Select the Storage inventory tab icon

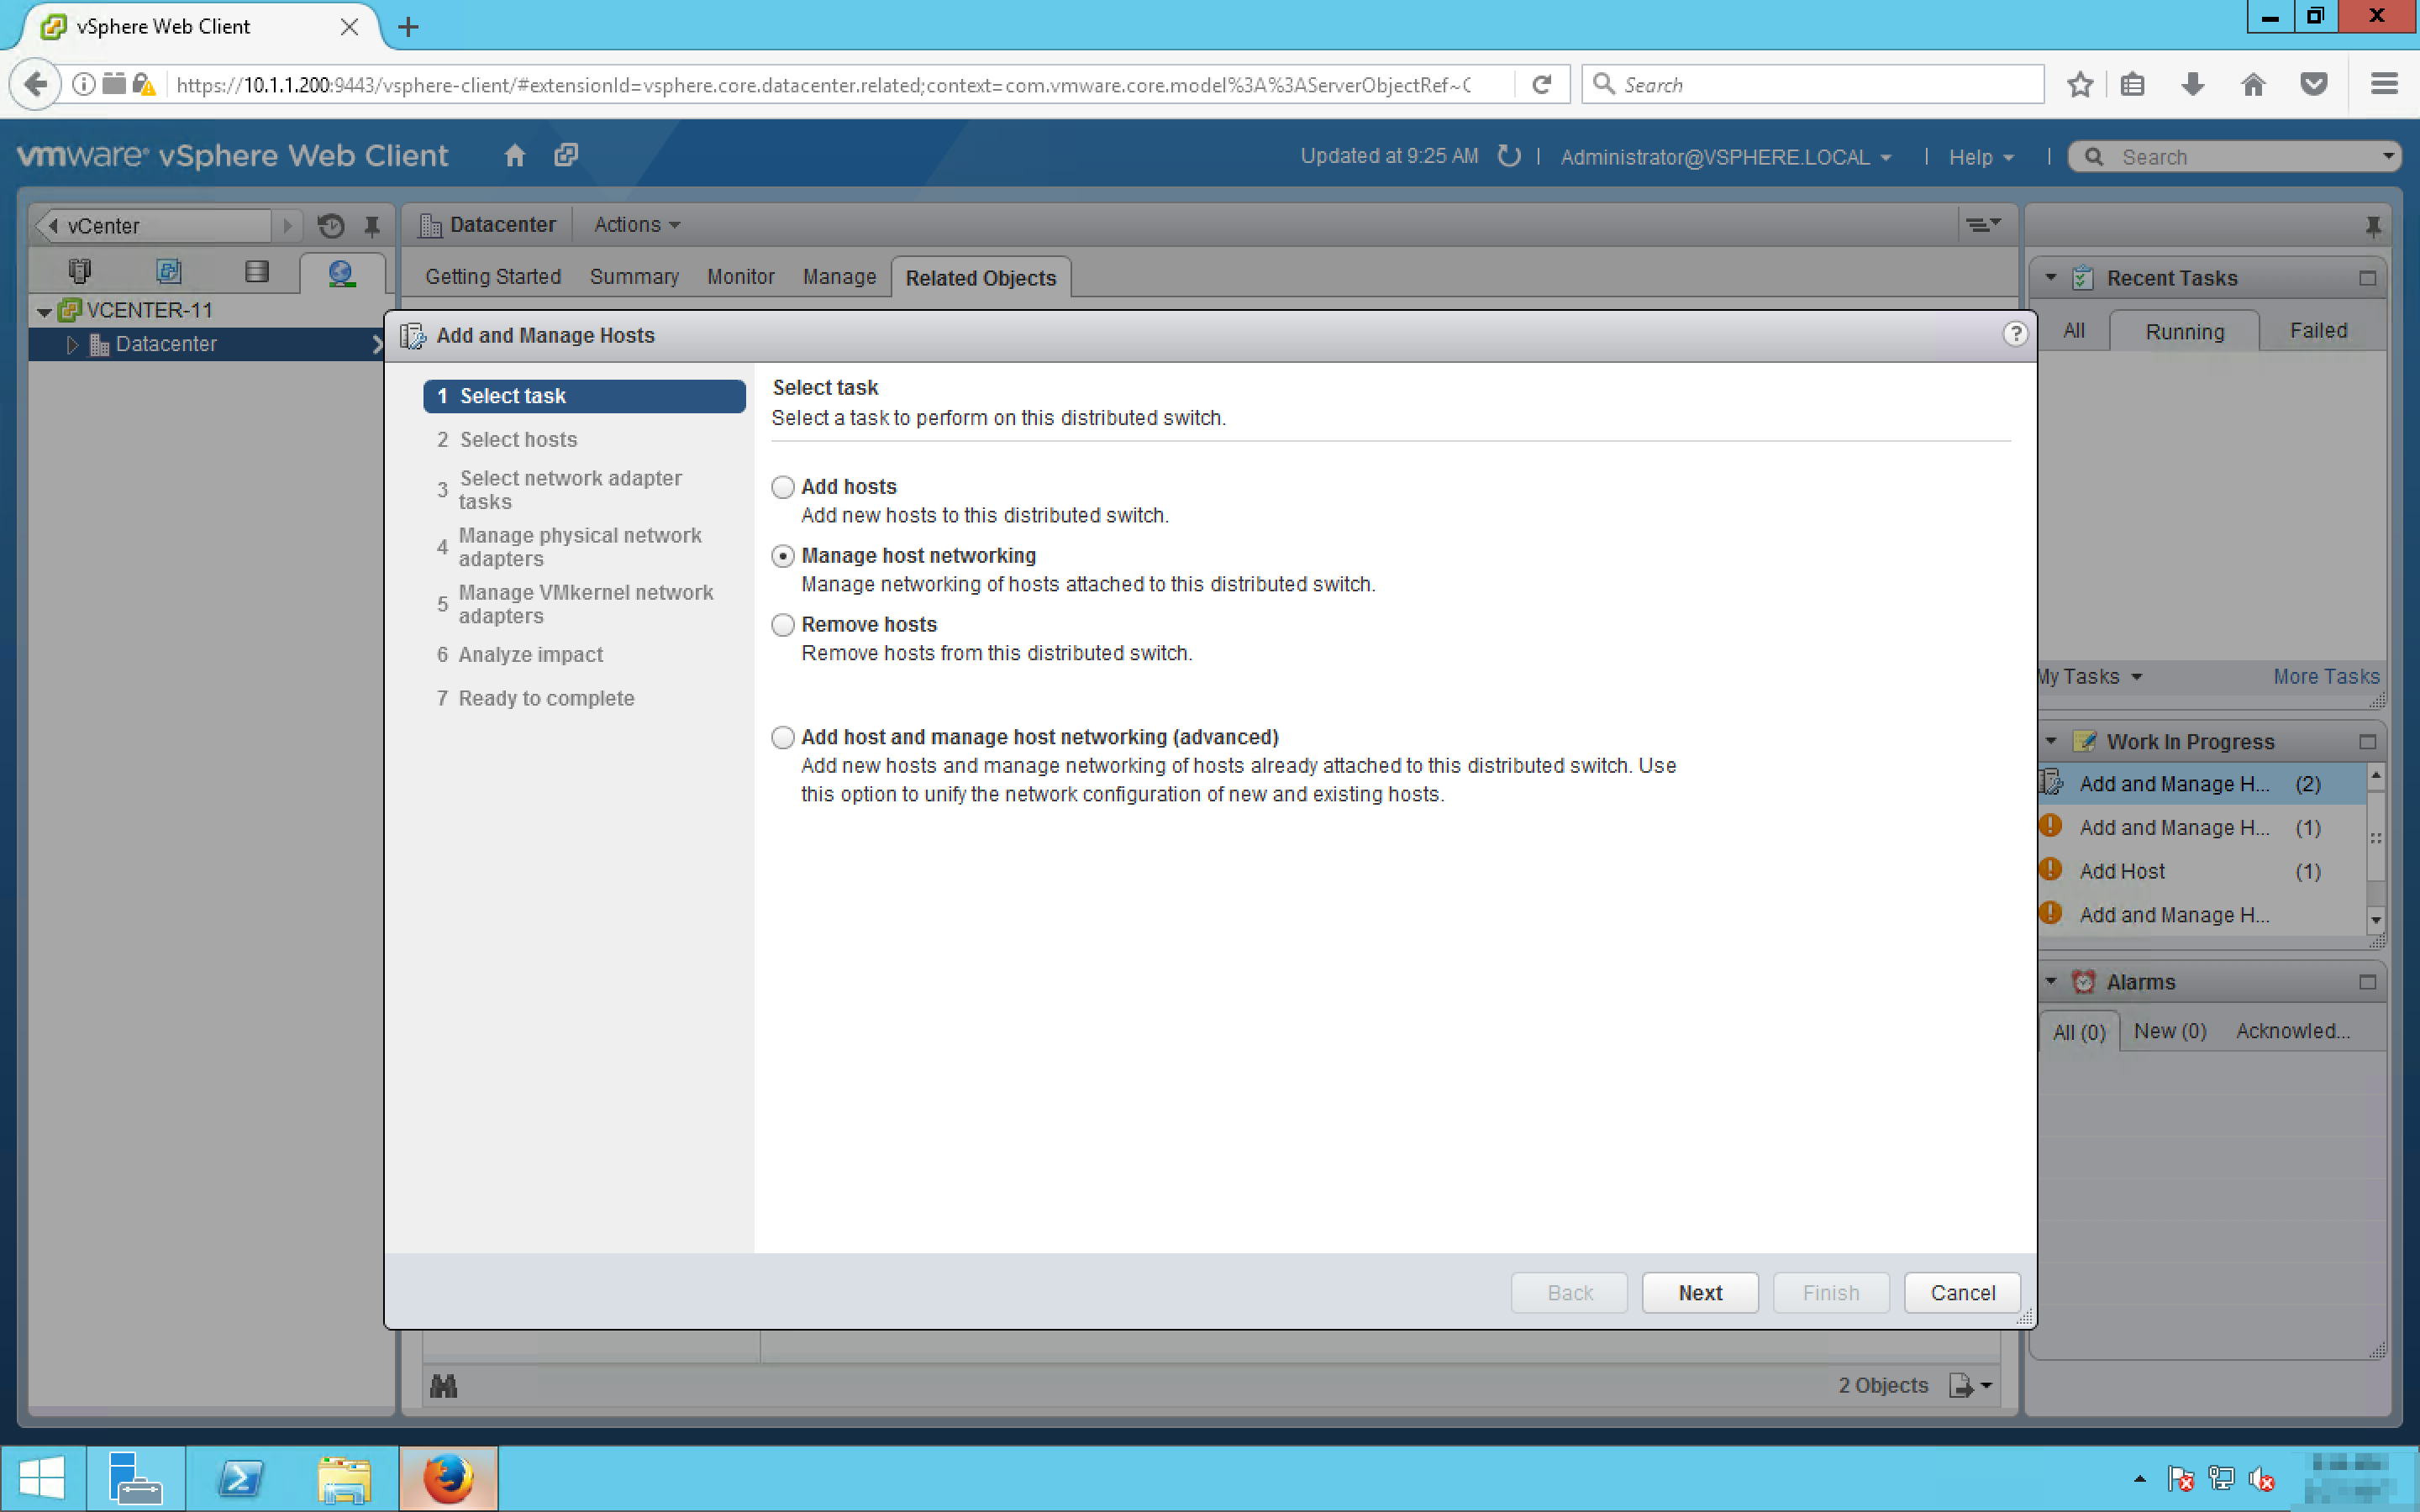click(256, 272)
